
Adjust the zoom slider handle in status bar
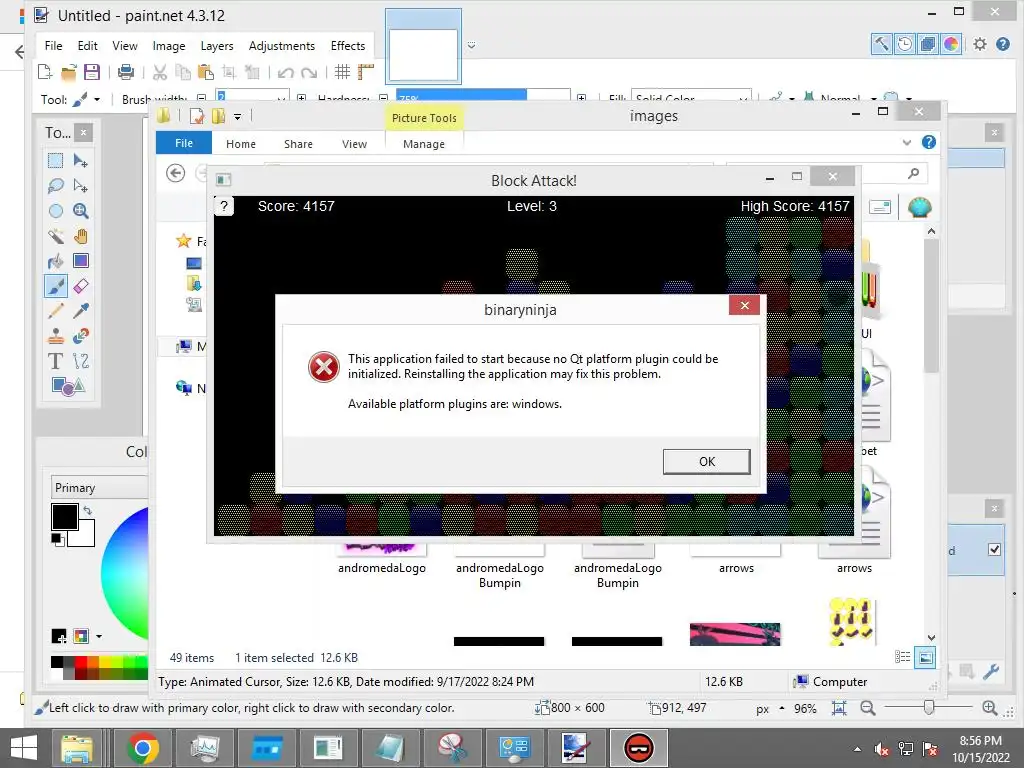click(x=929, y=707)
